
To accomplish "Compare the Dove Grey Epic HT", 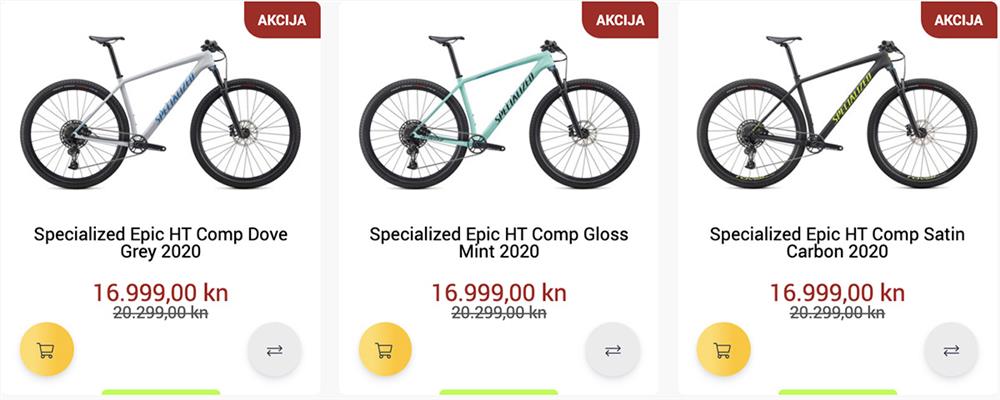I will pyautogui.click(x=275, y=350).
